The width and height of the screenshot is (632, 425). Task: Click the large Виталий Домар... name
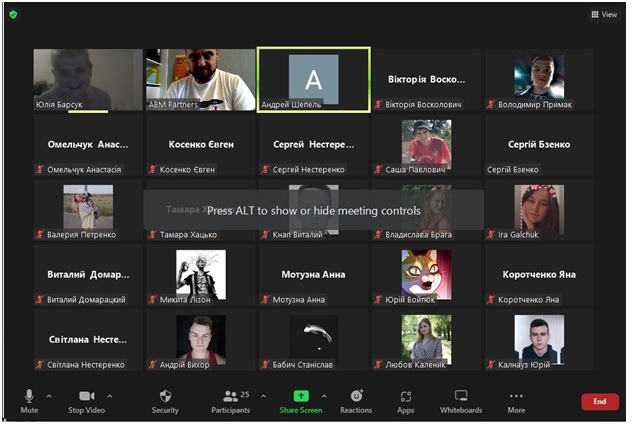(x=88, y=275)
